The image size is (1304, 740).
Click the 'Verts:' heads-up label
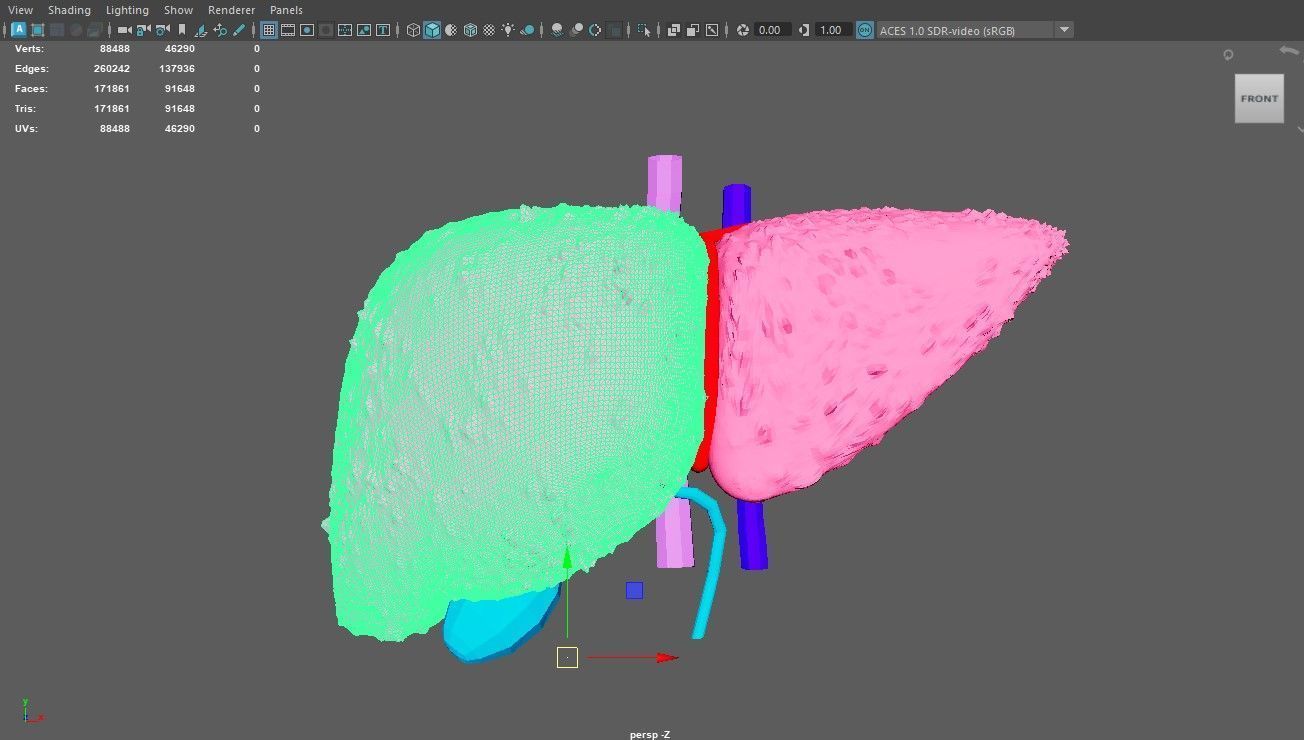(29, 48)
